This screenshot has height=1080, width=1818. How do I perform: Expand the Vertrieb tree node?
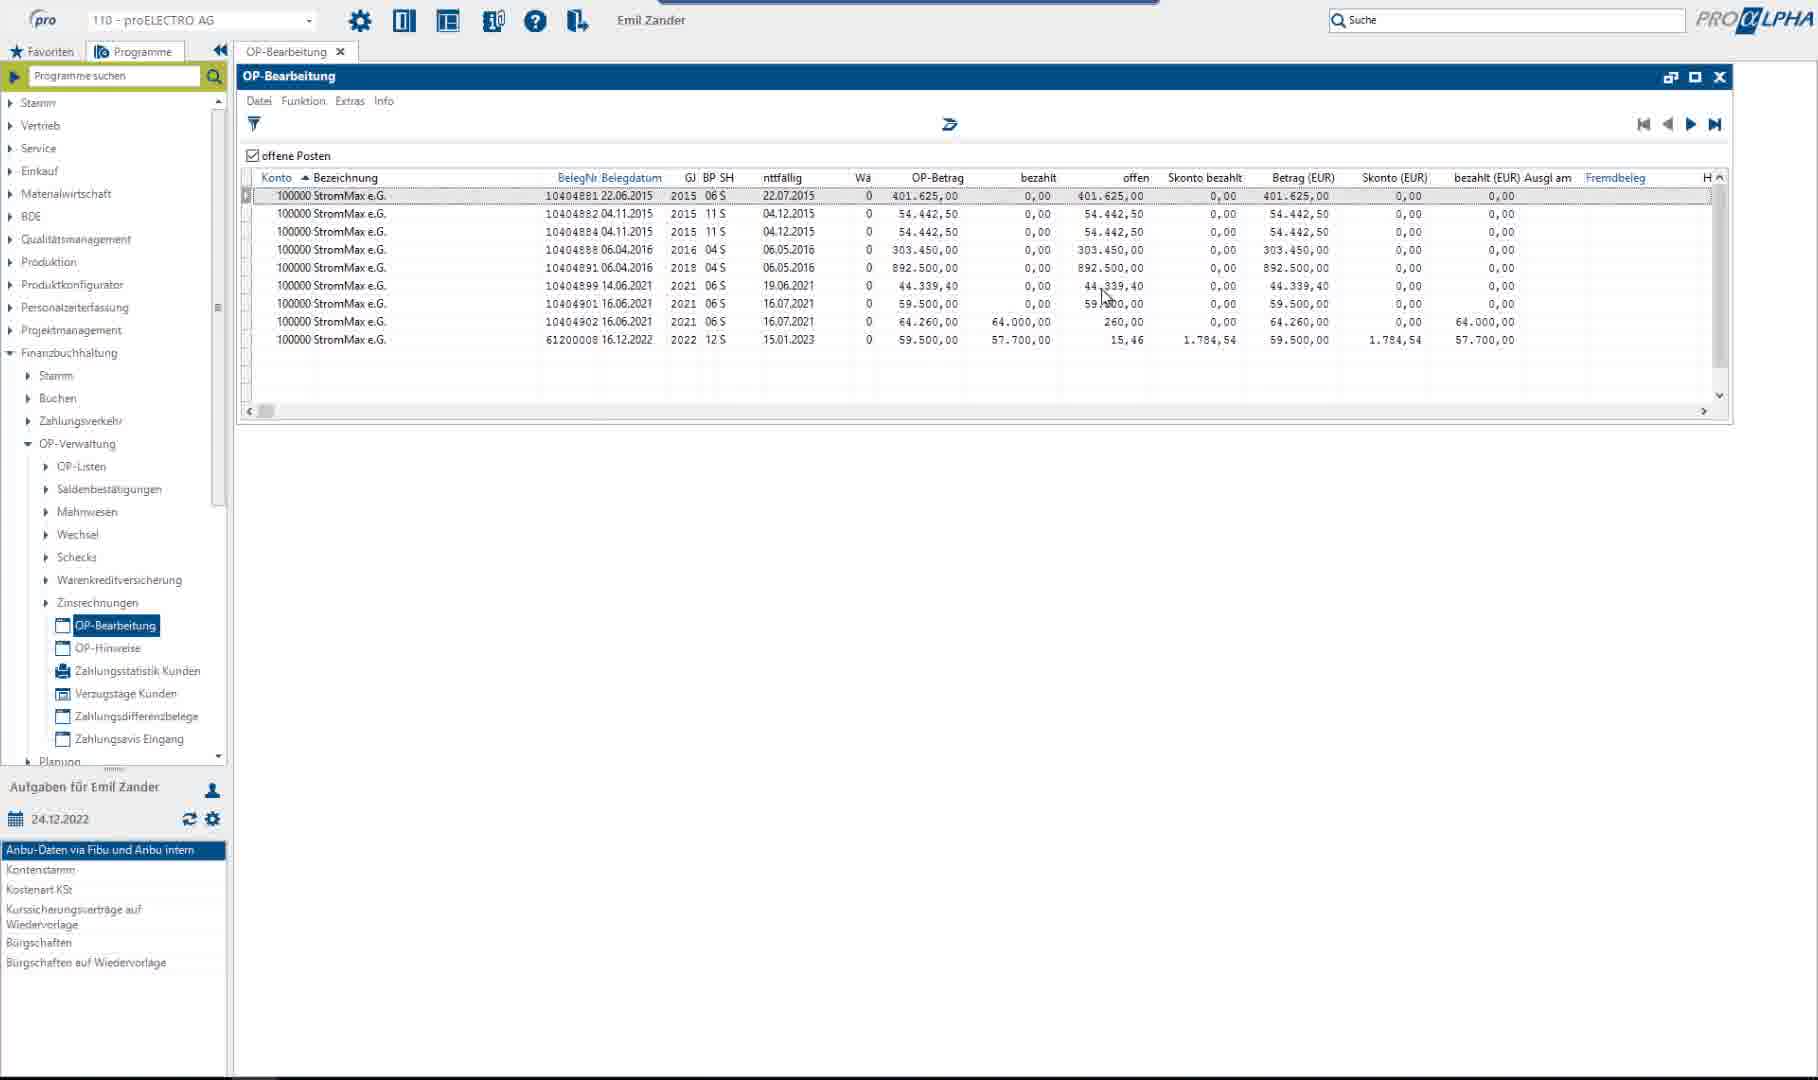point(10,126)
